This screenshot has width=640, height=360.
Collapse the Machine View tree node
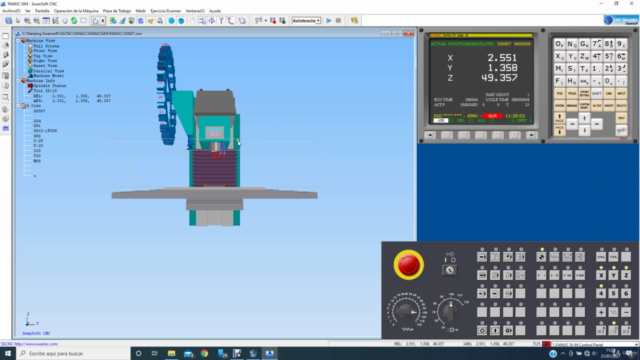pos(18,41)
